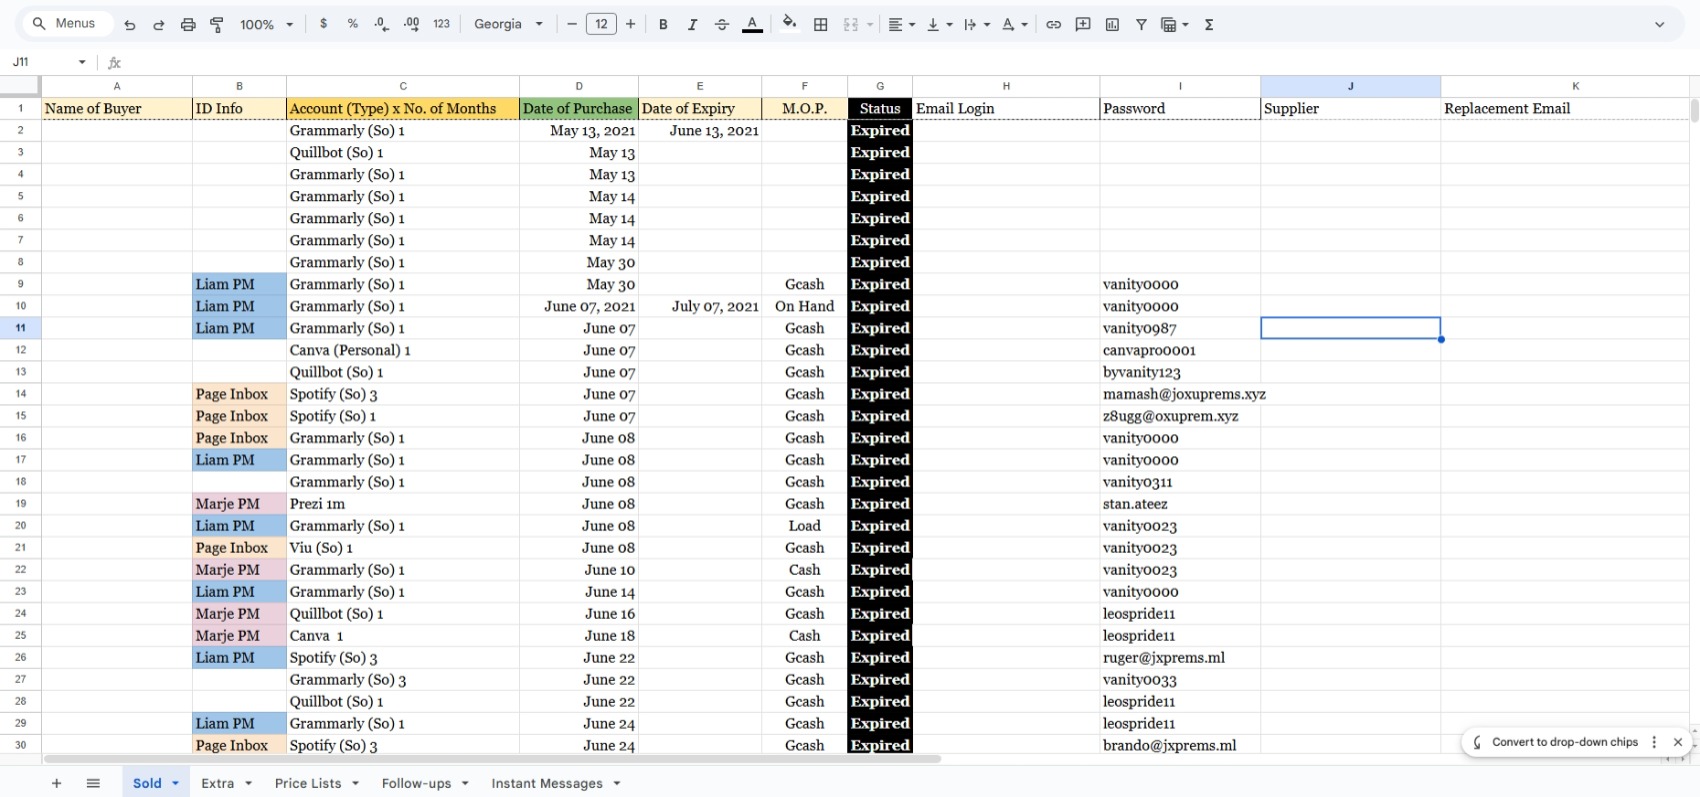Increase font size with plus button
The height and width of the screenshot is (797, 1700).
631,24
